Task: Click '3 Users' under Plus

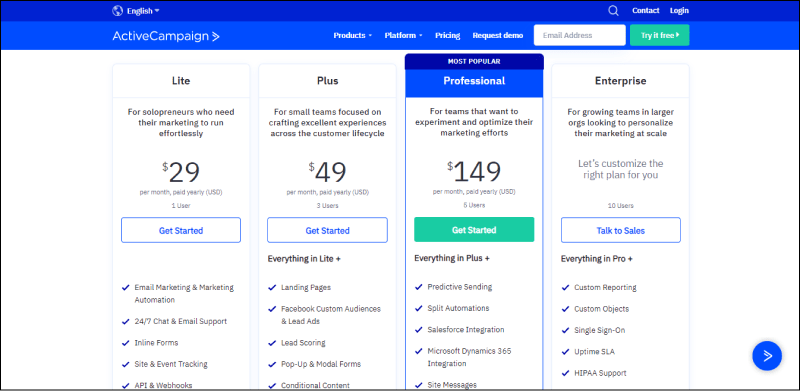Action: (328, 206)
